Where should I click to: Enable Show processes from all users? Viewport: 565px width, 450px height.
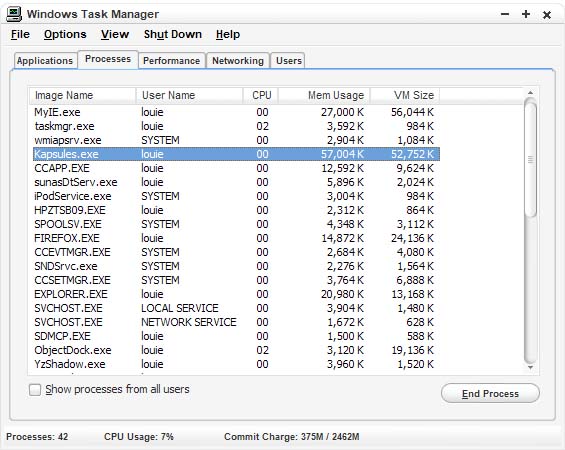[35, 390]
